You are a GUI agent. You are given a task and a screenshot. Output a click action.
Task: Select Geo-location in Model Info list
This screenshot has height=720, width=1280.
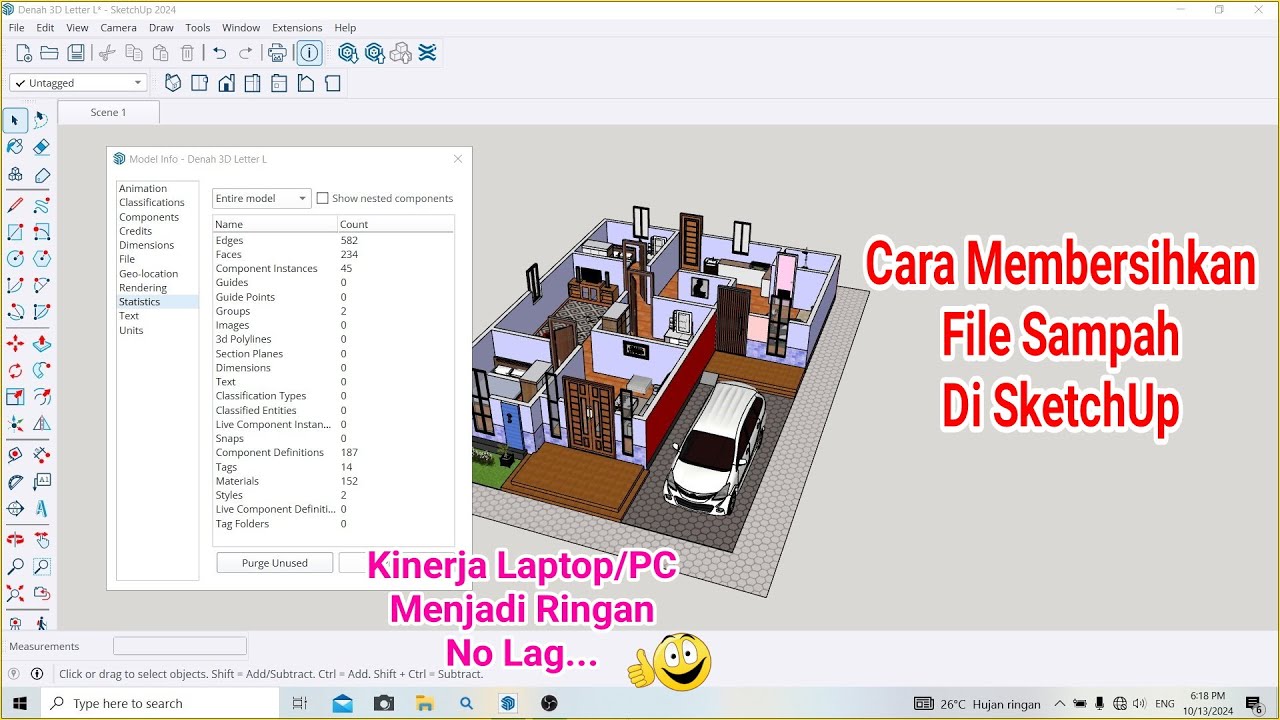(148, 273)
